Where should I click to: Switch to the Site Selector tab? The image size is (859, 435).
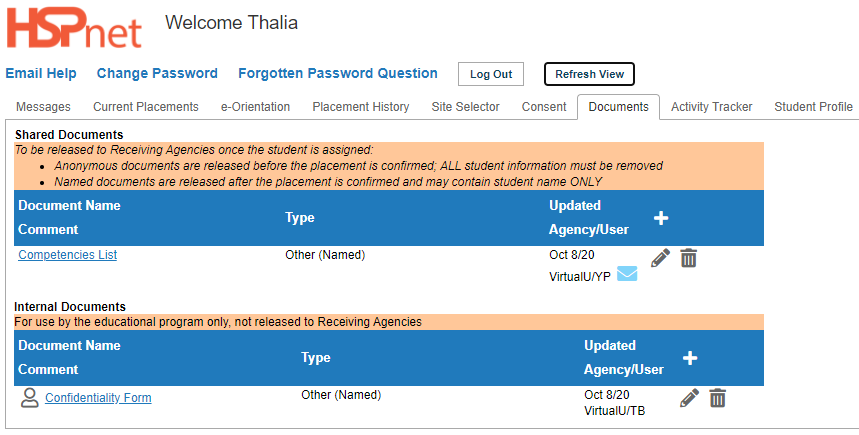click(465, 107)
